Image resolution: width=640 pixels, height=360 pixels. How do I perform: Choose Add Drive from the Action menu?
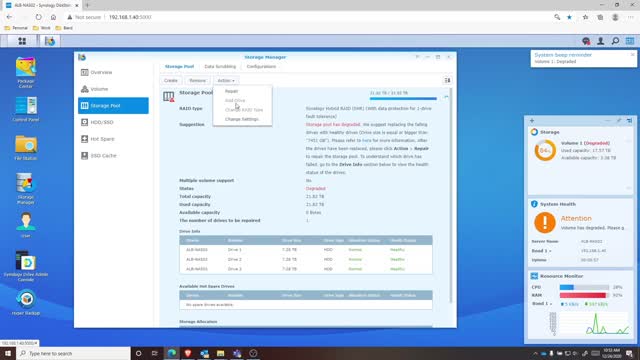[242, 100]
